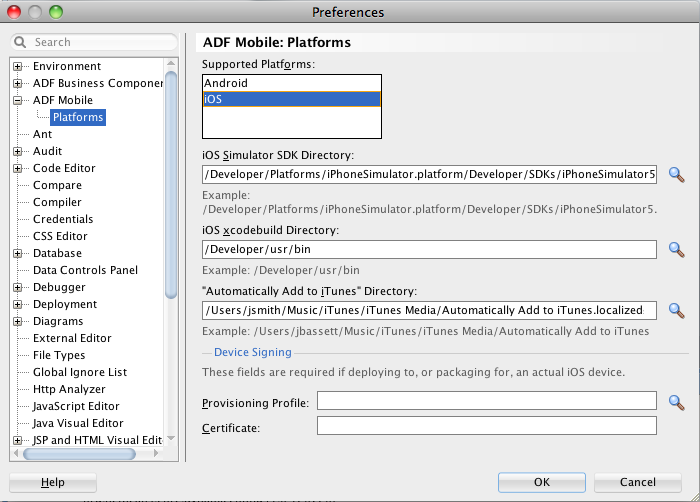The image size is (700, 502).
Task: Select Android in Supported Platforms list
Action: click(292, 83)
